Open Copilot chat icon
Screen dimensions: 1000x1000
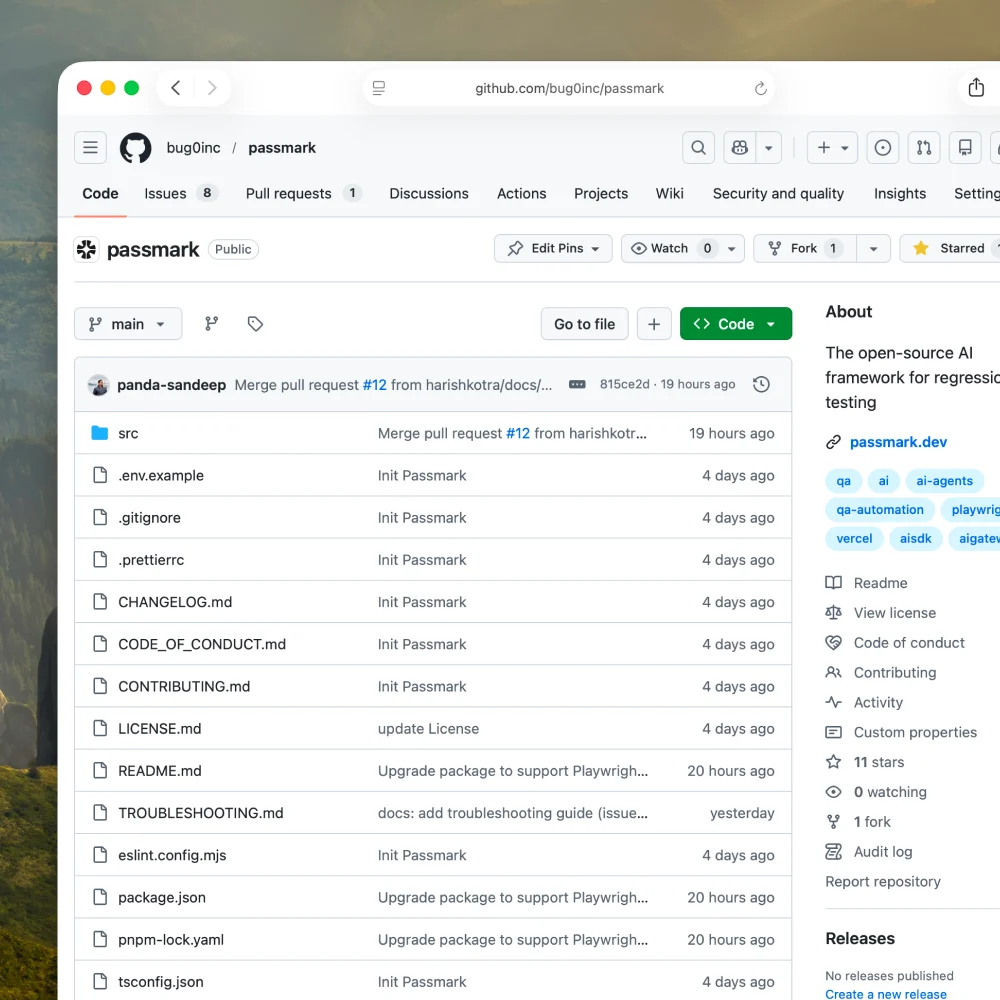[740, 147]
